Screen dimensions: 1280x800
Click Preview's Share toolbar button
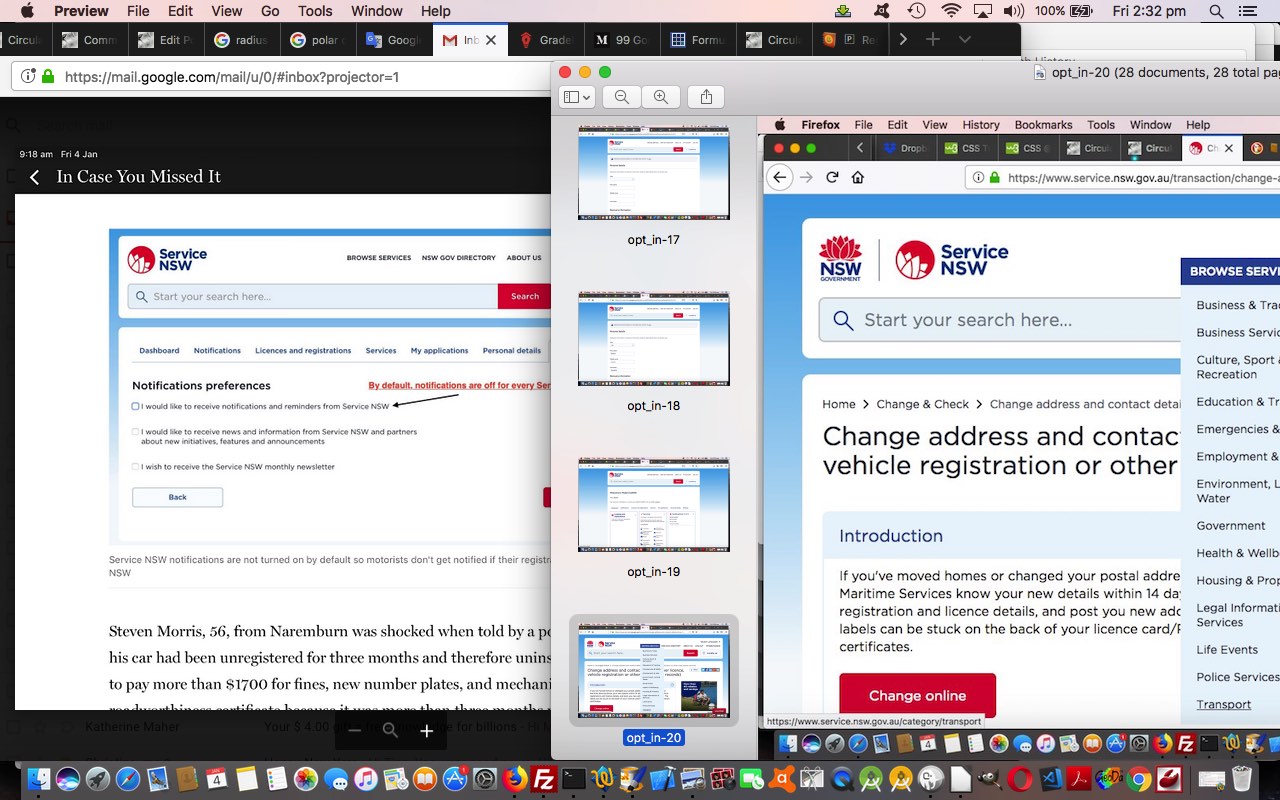tap(706, 97)
